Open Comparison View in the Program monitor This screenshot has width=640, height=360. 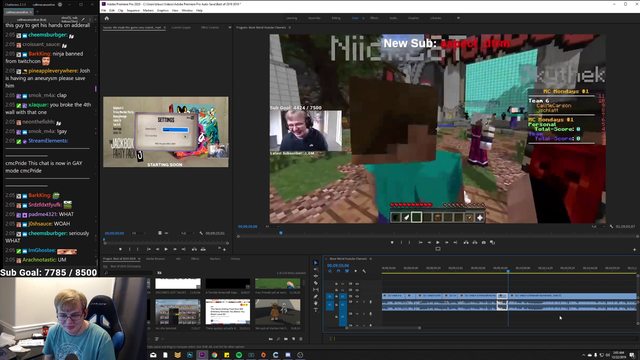pos(493,242)
